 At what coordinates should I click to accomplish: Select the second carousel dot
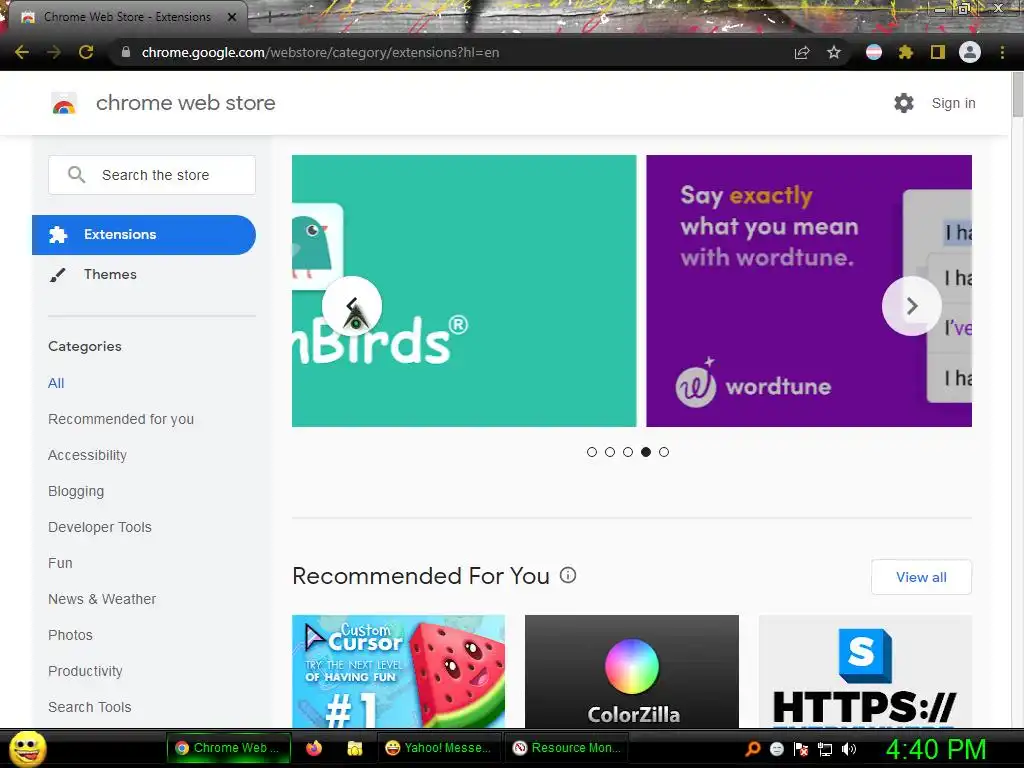610,452
